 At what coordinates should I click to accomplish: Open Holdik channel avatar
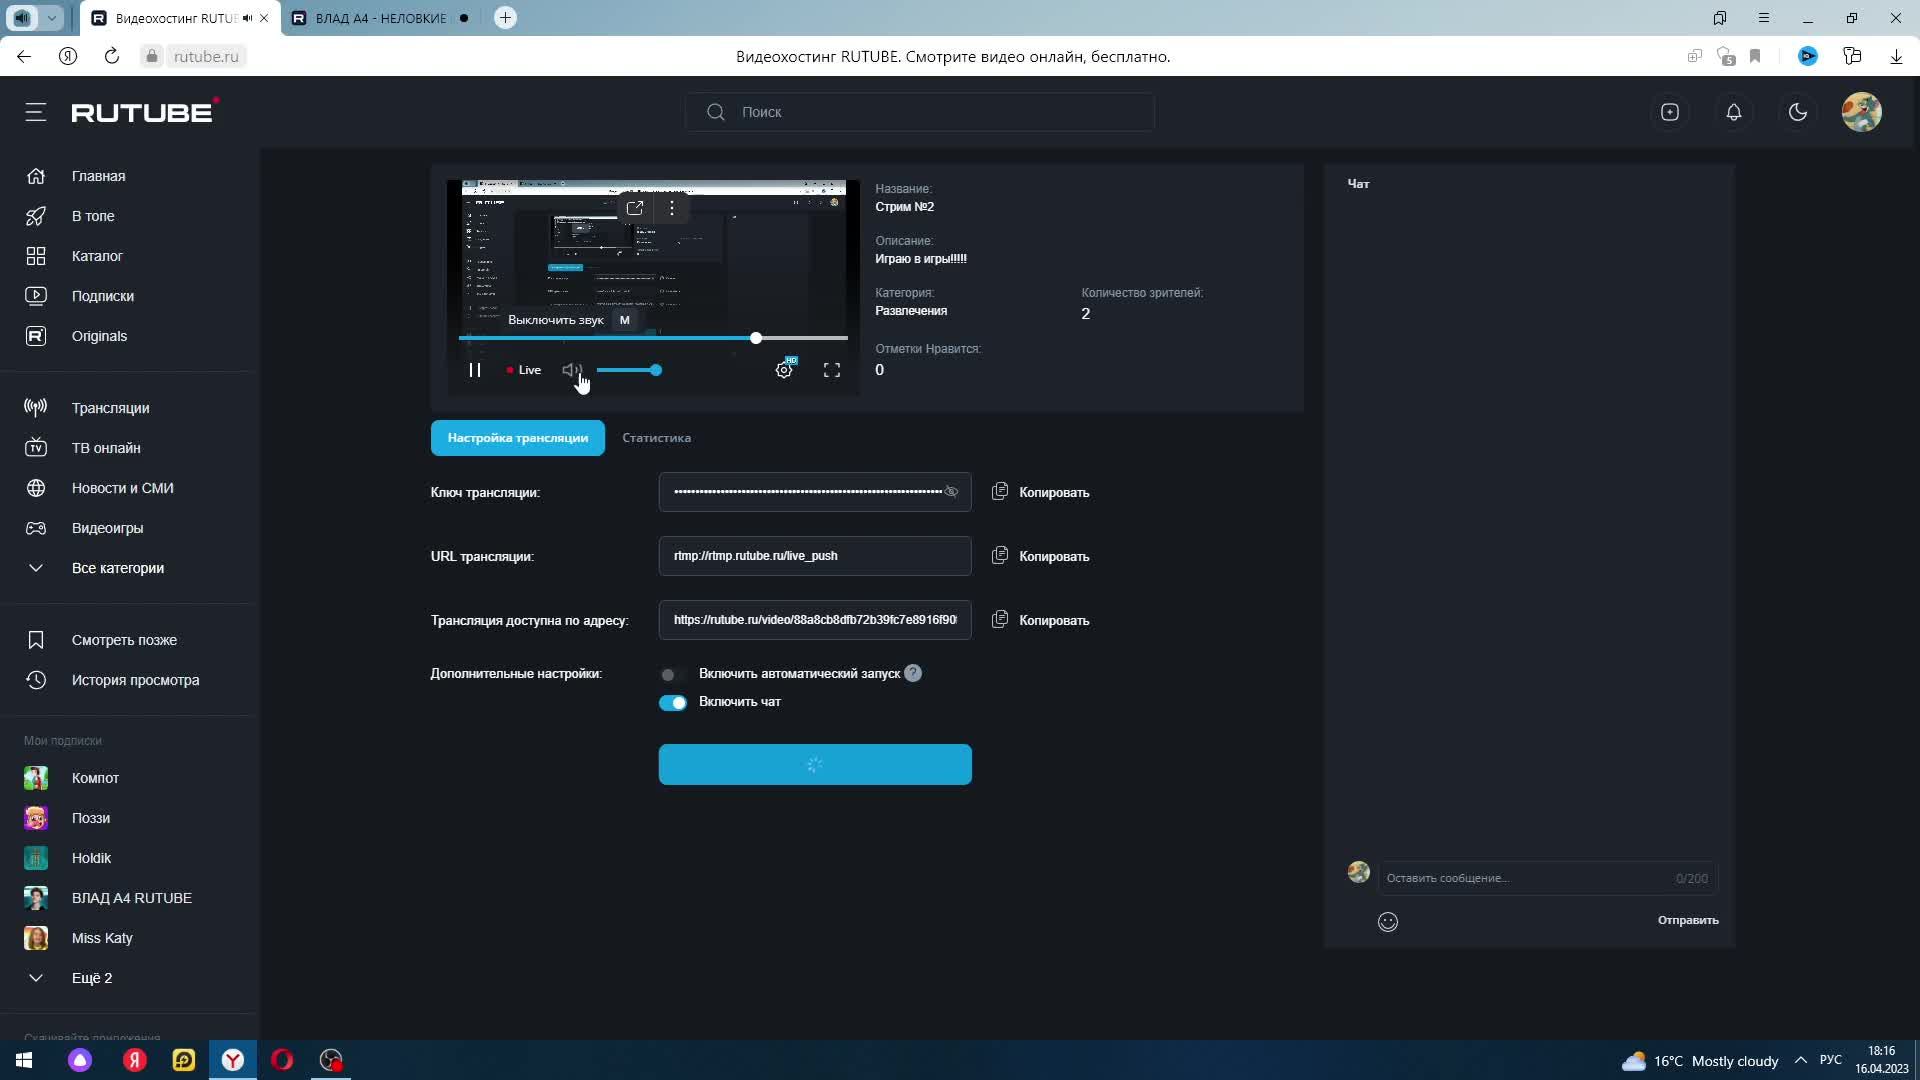[x=36, y=858]
